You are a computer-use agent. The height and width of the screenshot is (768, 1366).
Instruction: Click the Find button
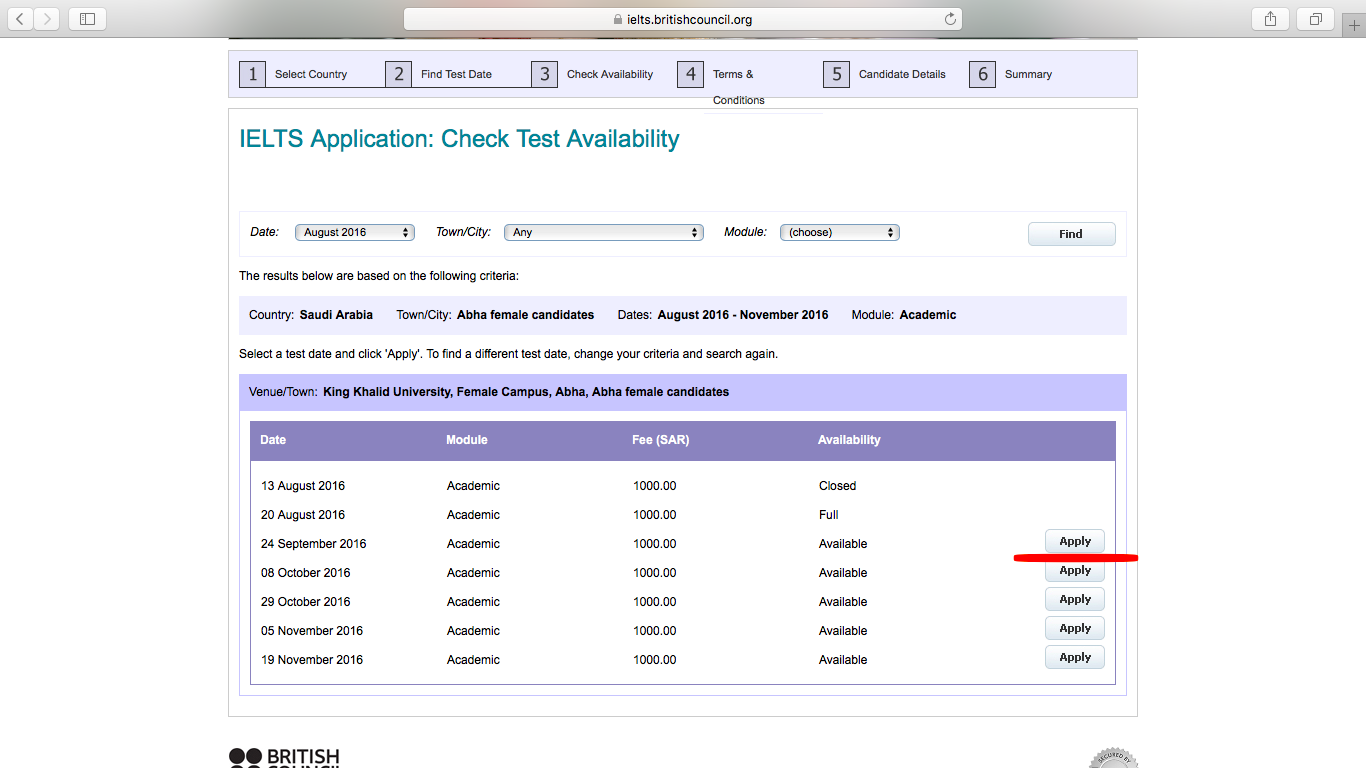tap(1071, 234)
